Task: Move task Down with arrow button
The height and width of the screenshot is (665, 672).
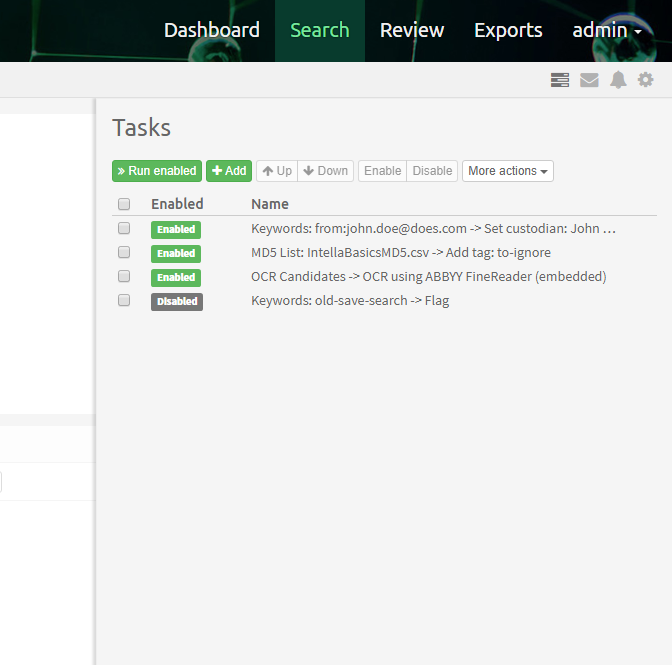Action: [326, 171]
